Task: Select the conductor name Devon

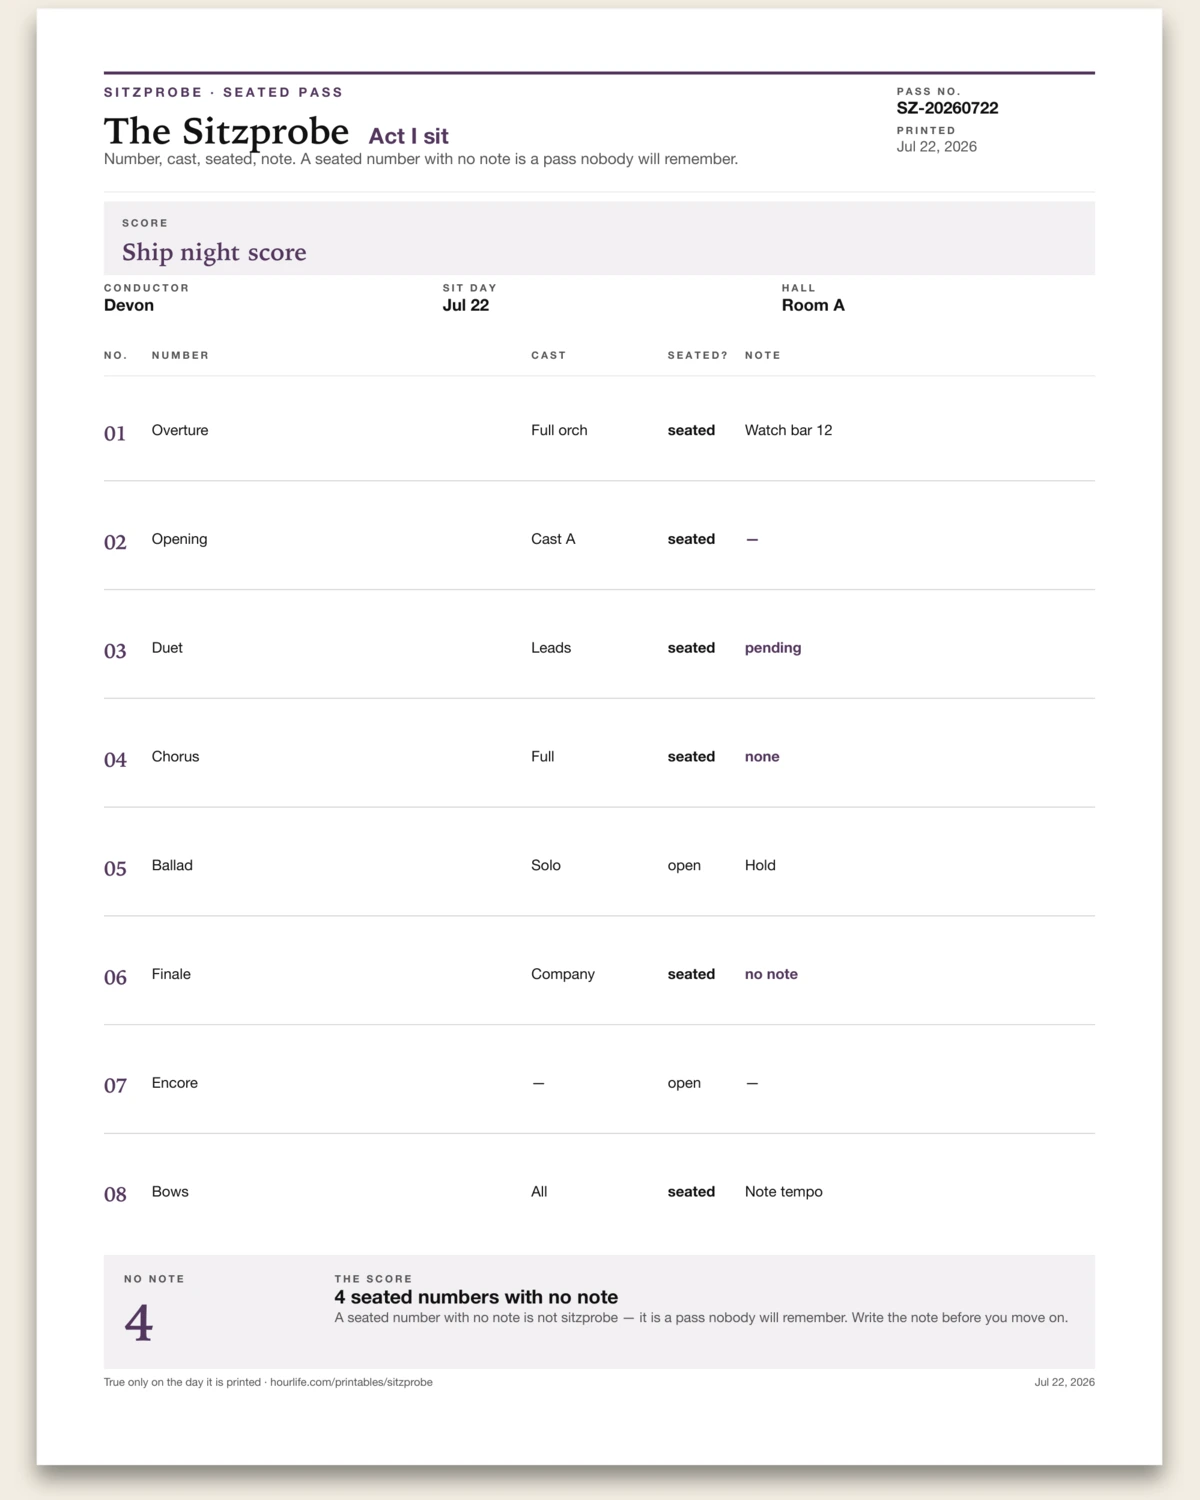Action: point(129,305)
